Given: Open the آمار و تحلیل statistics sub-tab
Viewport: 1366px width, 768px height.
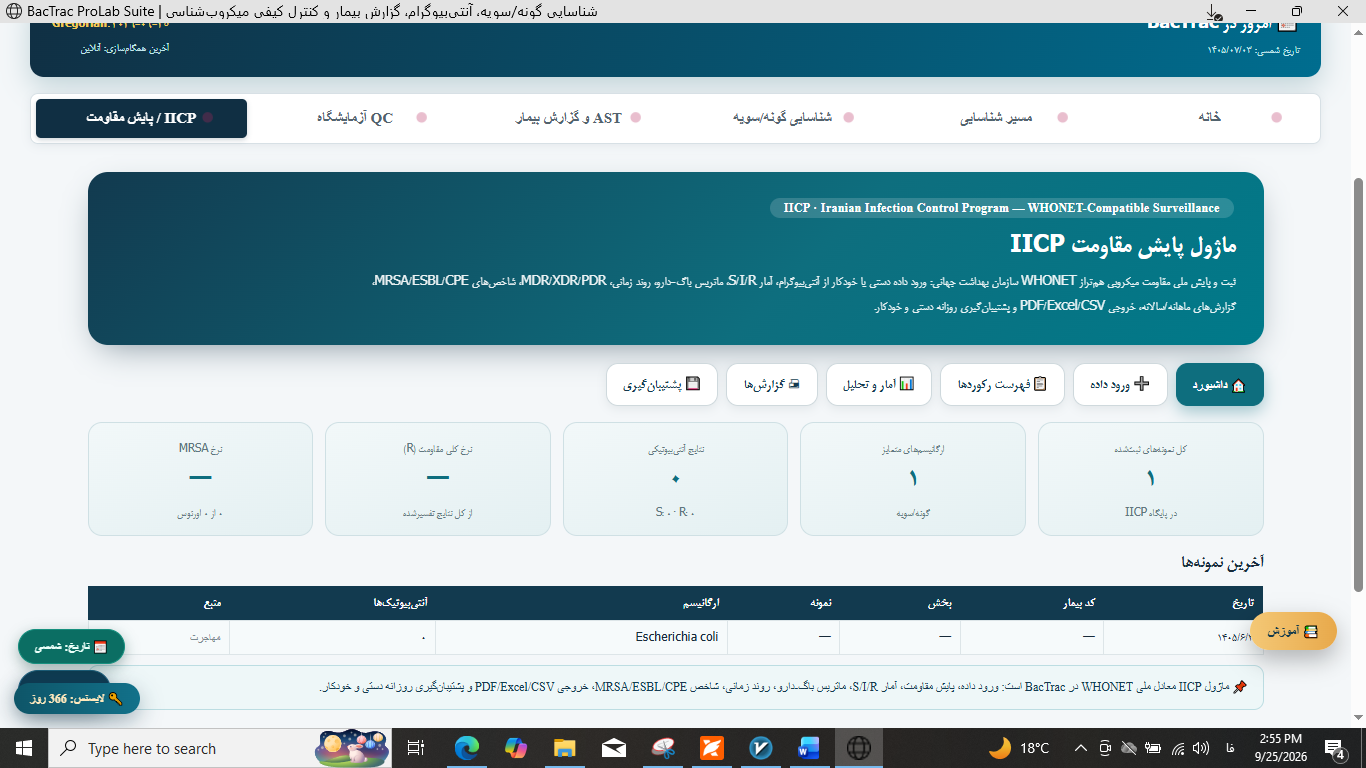Looking at the screenshot, I should click(879, 385).
